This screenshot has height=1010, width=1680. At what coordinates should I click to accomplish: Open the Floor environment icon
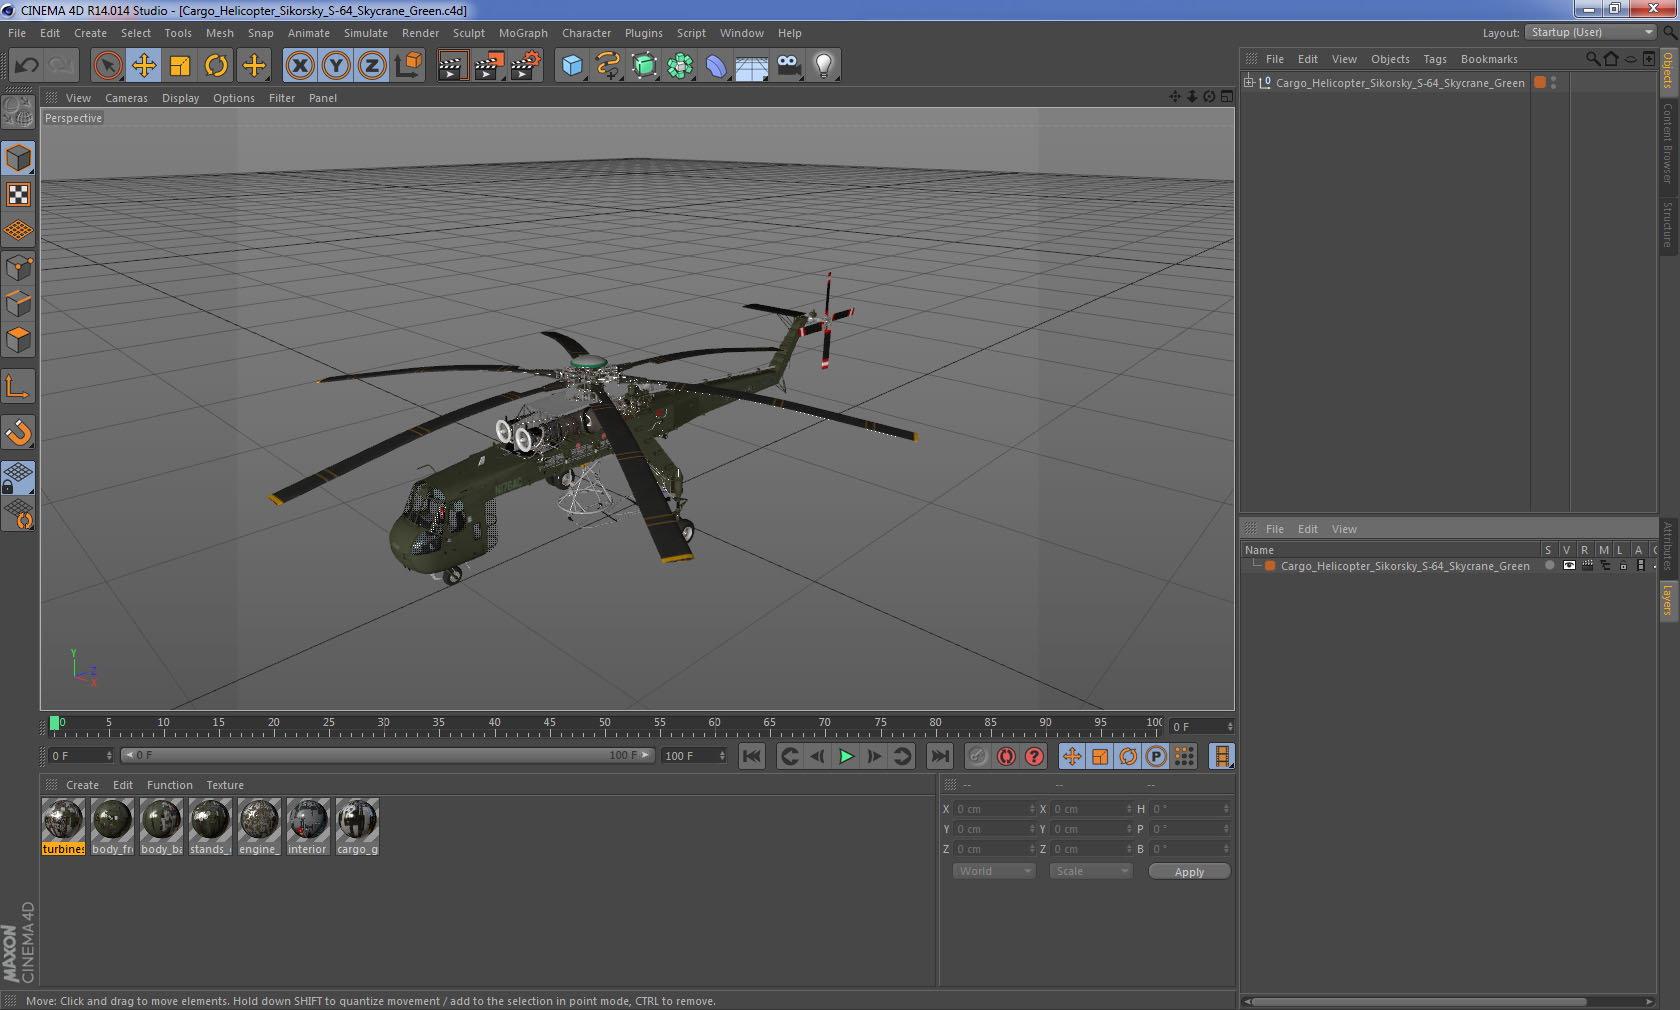click(752, 66)
